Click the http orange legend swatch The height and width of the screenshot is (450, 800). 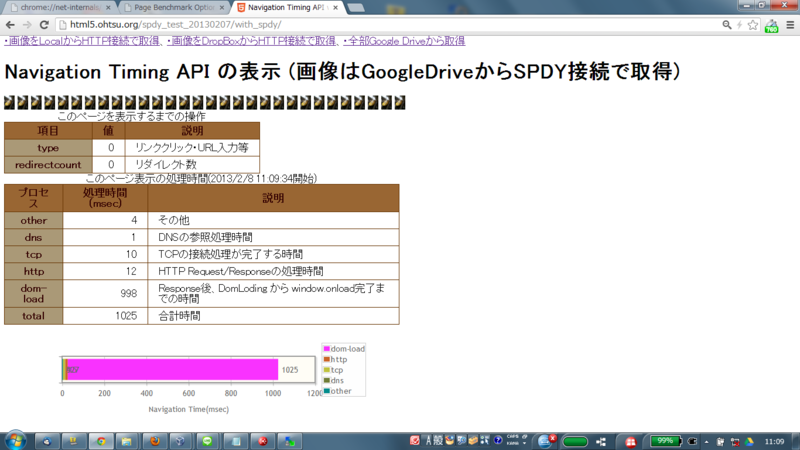tap(327, 359)
